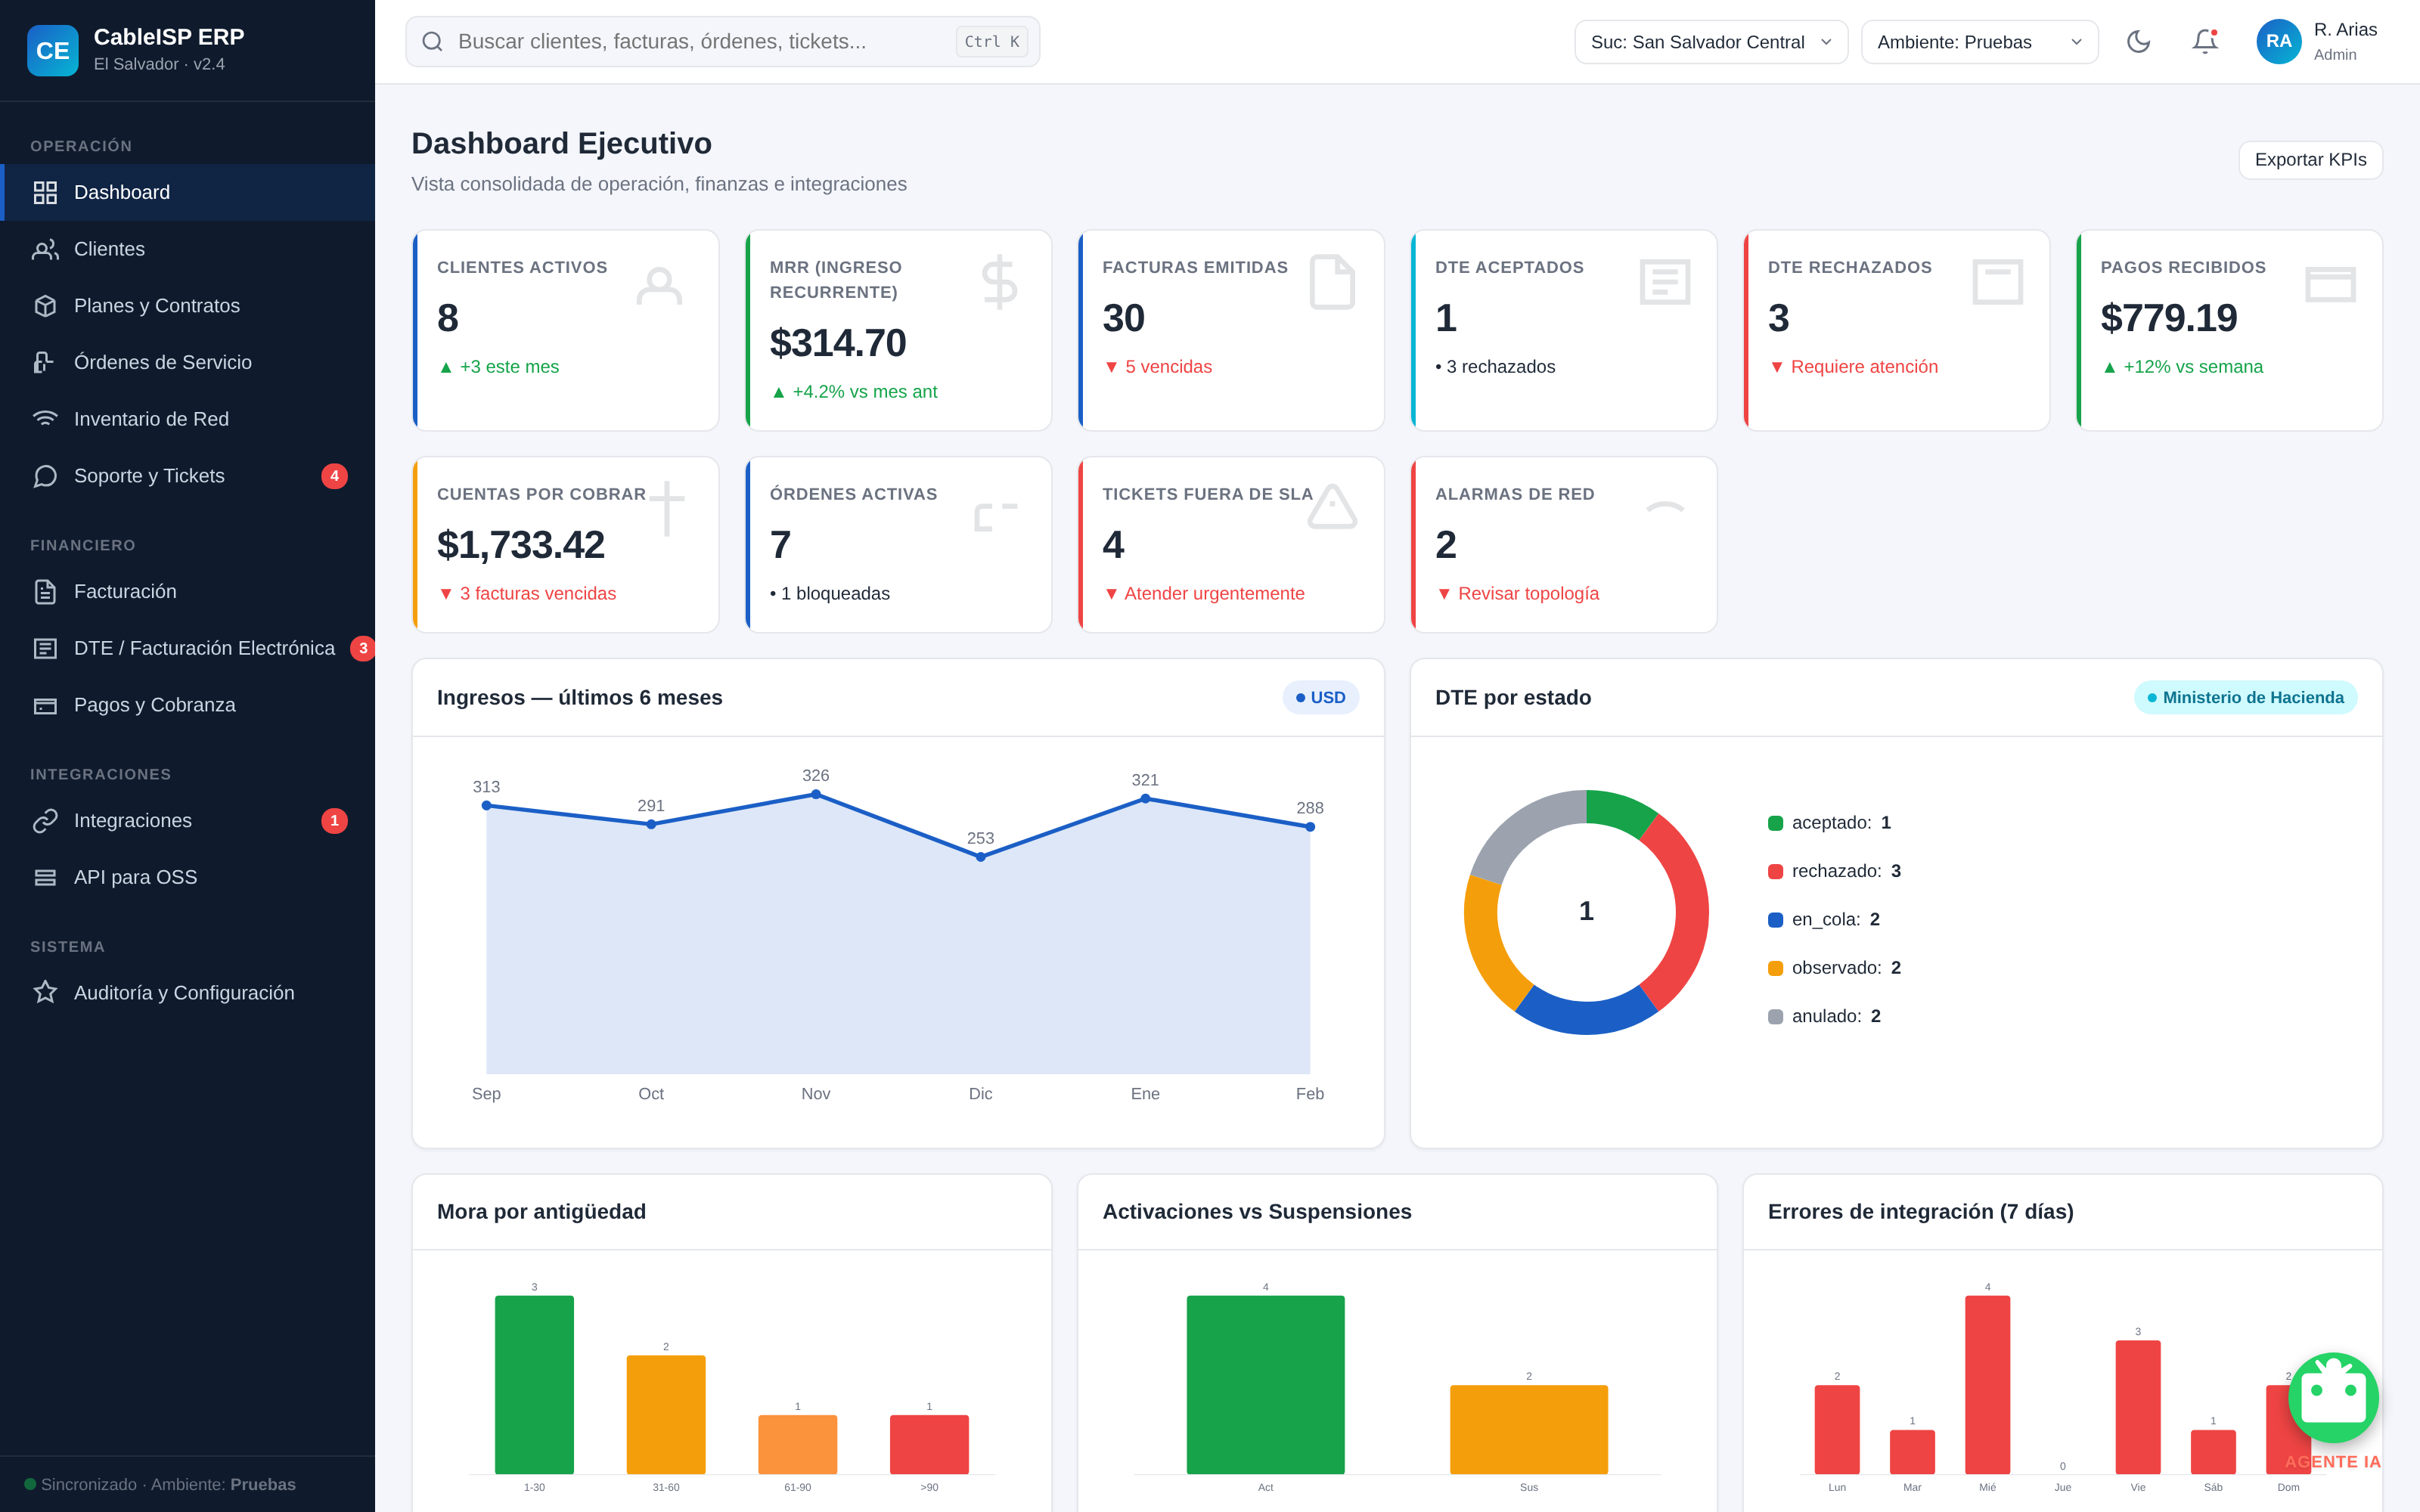The width and height of the screenshot is (2420, 1512).
Task: Click the Cuentas por Cobrar card value $1,733.42
Action: (521, 545)
